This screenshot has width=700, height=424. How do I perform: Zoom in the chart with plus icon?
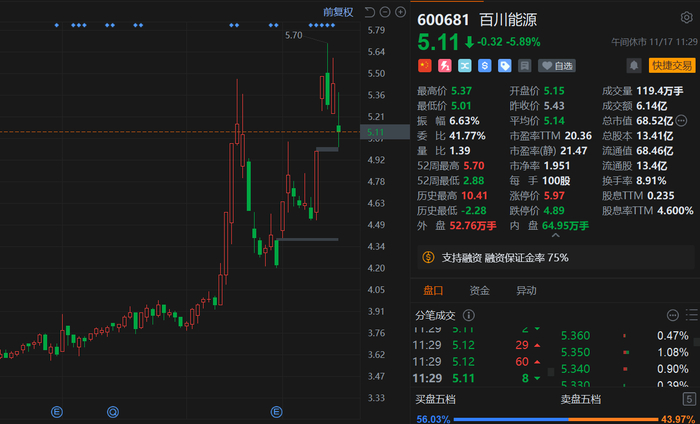[400, 12]
